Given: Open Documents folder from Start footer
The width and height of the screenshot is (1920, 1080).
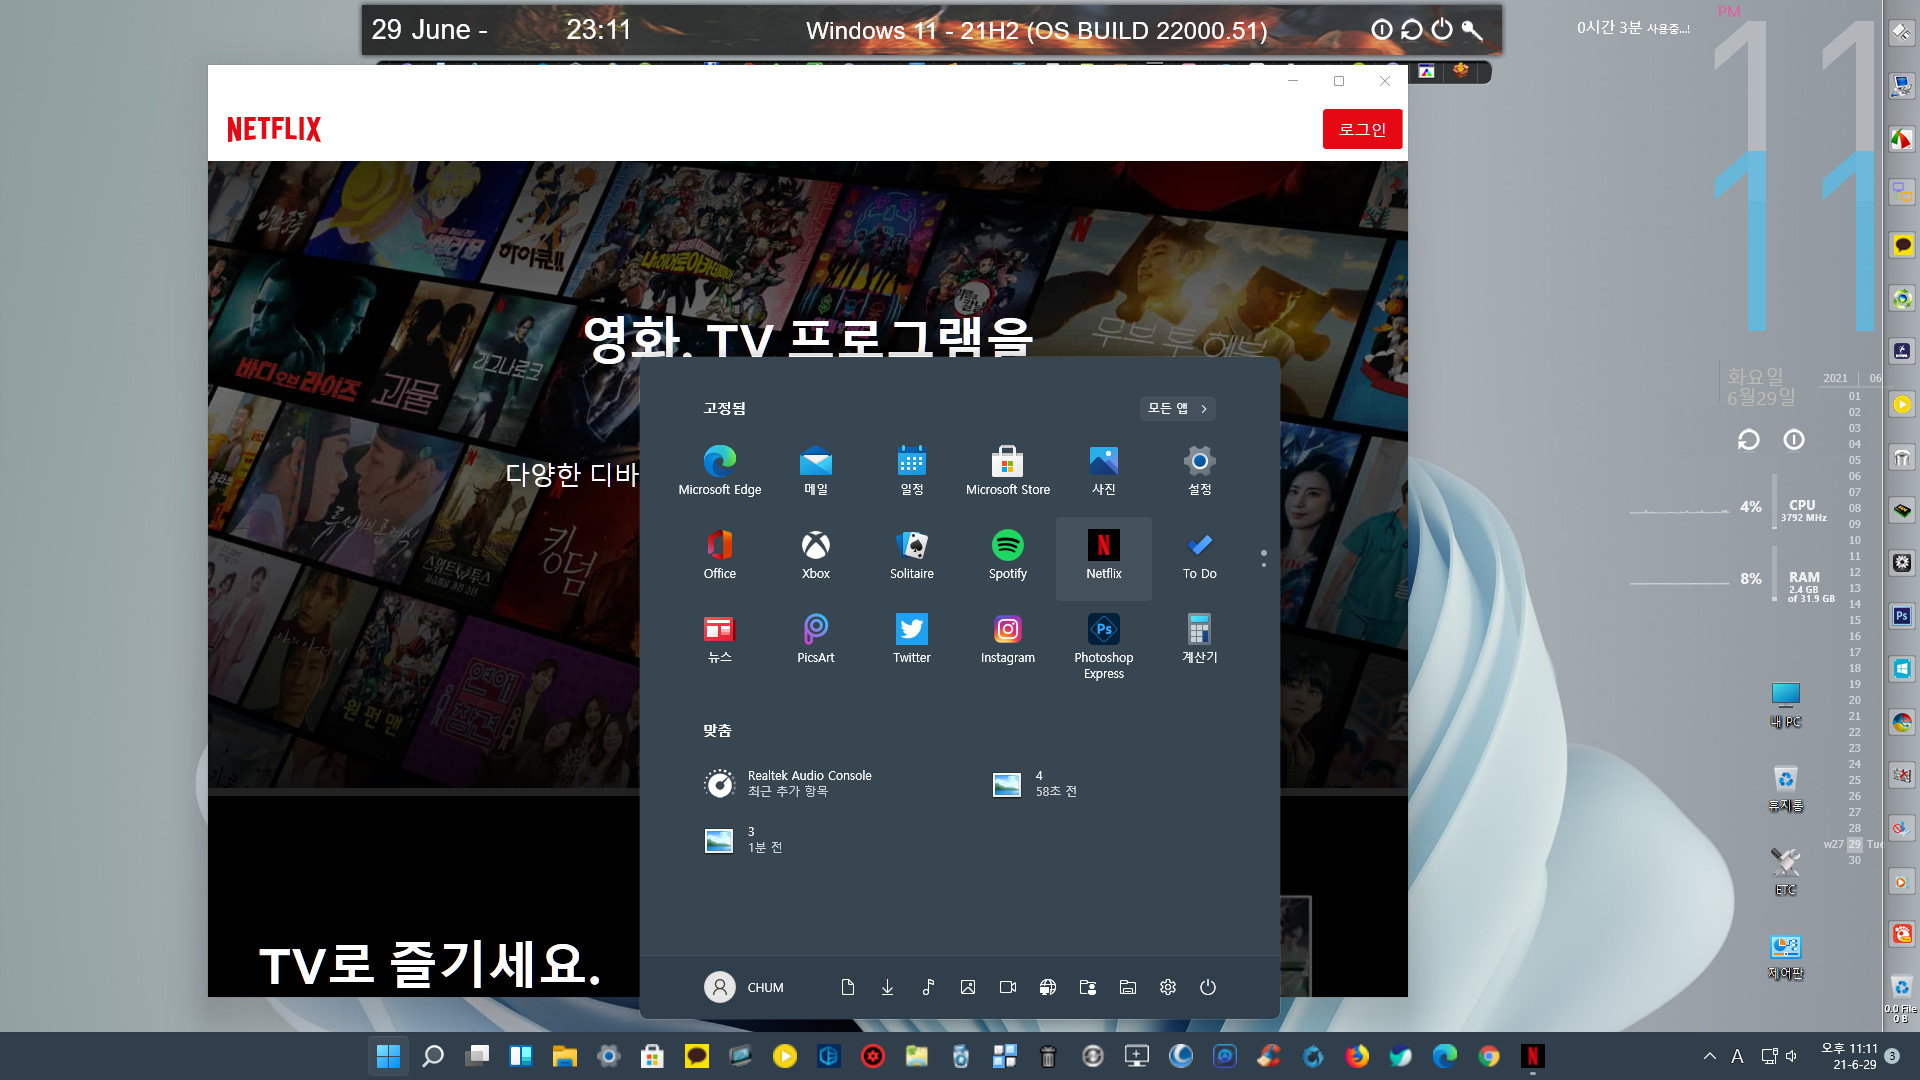Looking at the screenshot, I should (x=848, y=987).
